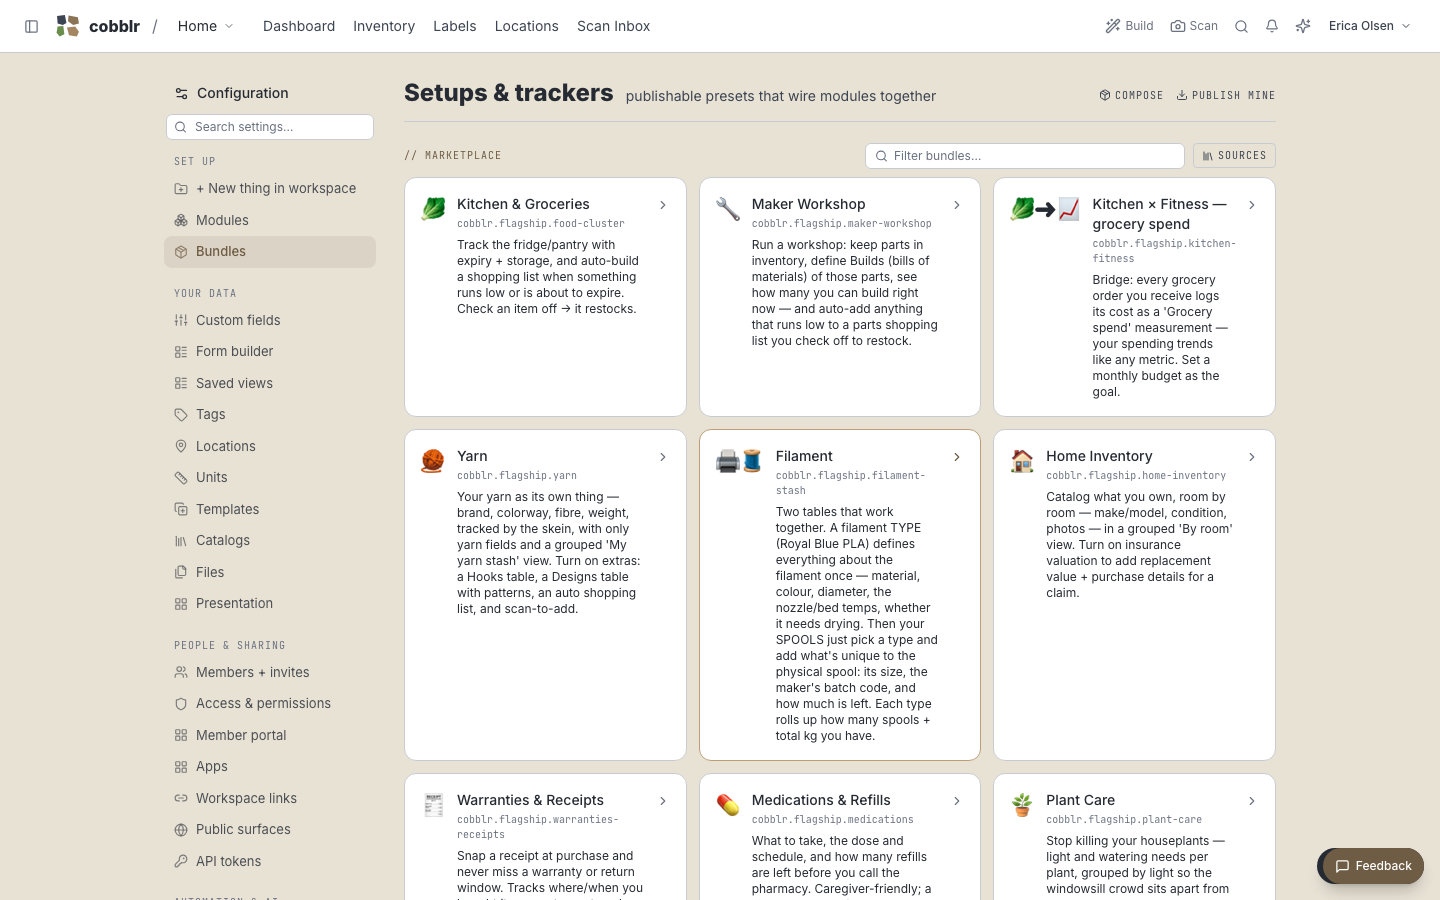The image size is (1440, 900).
Task: Click the Tags sidebar icon
Action: coord(181,414)
